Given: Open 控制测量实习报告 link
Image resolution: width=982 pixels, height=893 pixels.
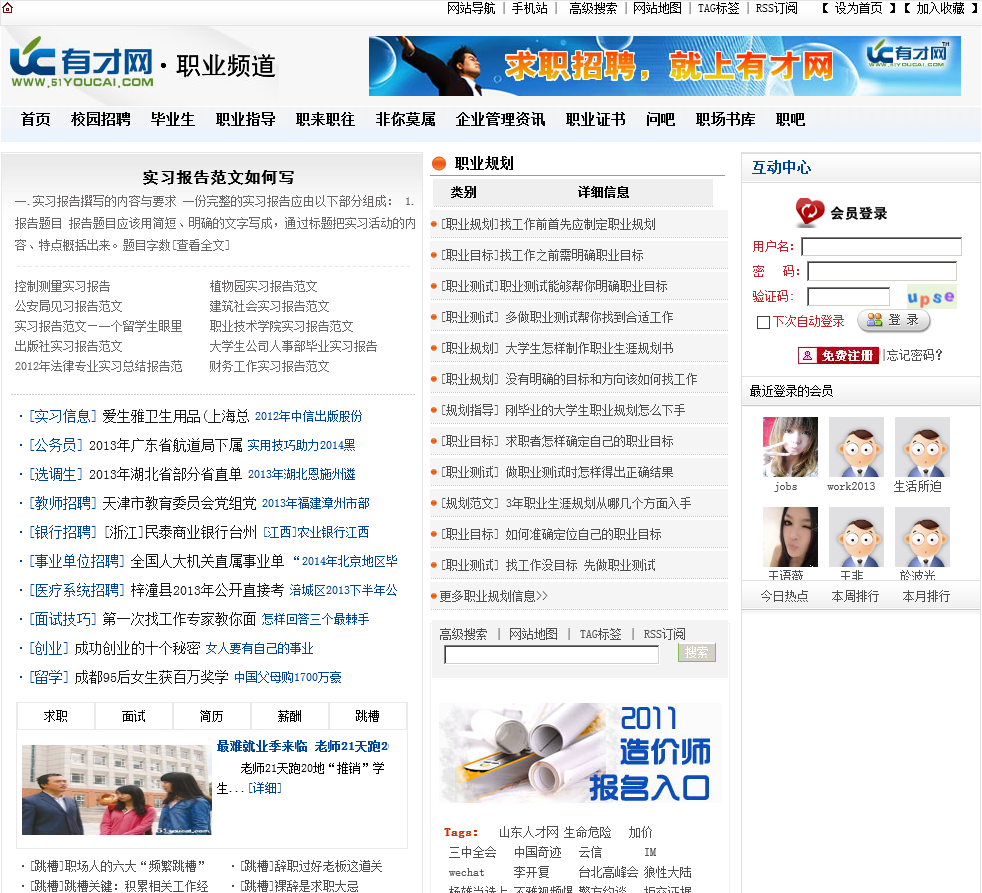Looking at the screenshot, I should point(62,286).
